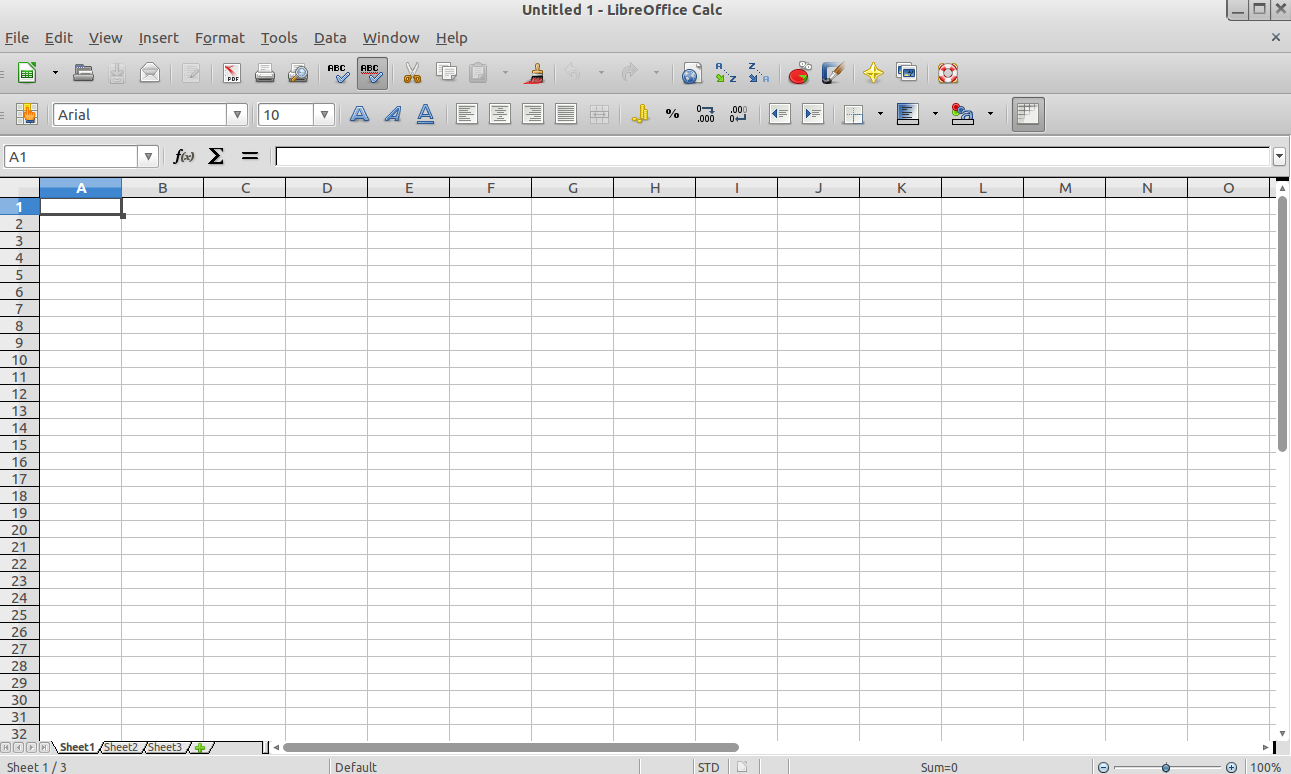
Task: Open the Data menu
Action: [330, 38]
